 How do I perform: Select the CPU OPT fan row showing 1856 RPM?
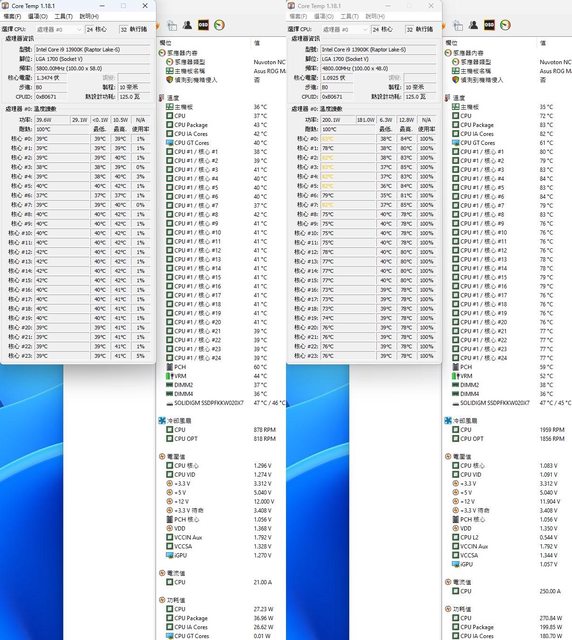pyautogui.click(x=508, y=439)
